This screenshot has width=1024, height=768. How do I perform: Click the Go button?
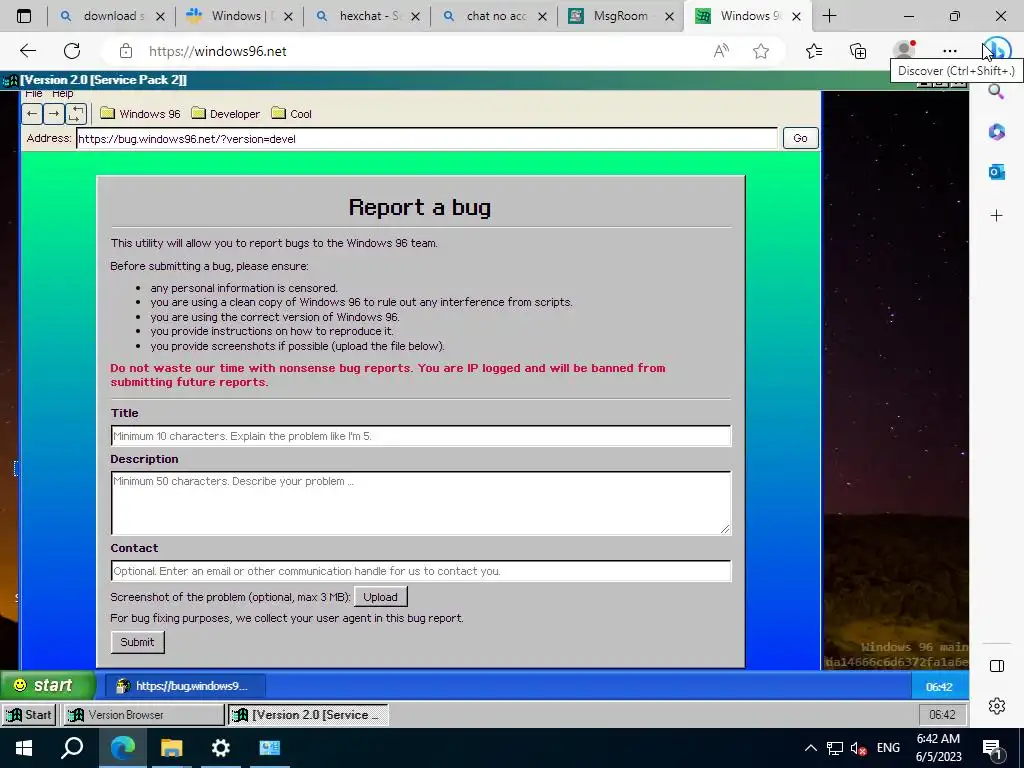click(800, 138)
